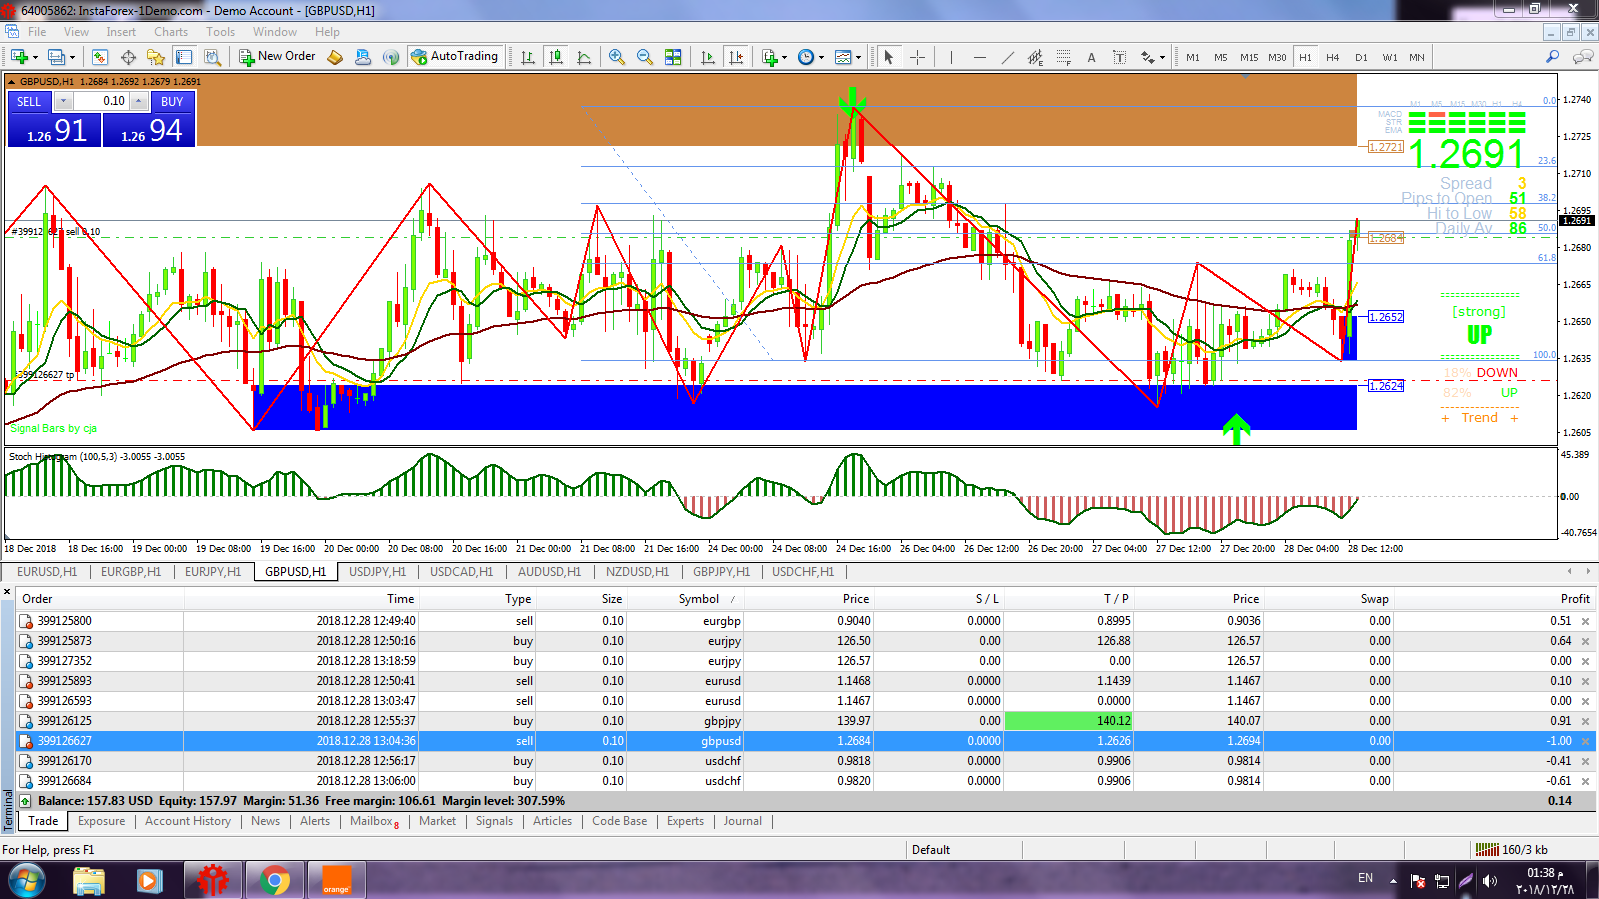1599x899 pixels.
Task: Click the BUY one-click trading button
Action: tap(149, 119)
